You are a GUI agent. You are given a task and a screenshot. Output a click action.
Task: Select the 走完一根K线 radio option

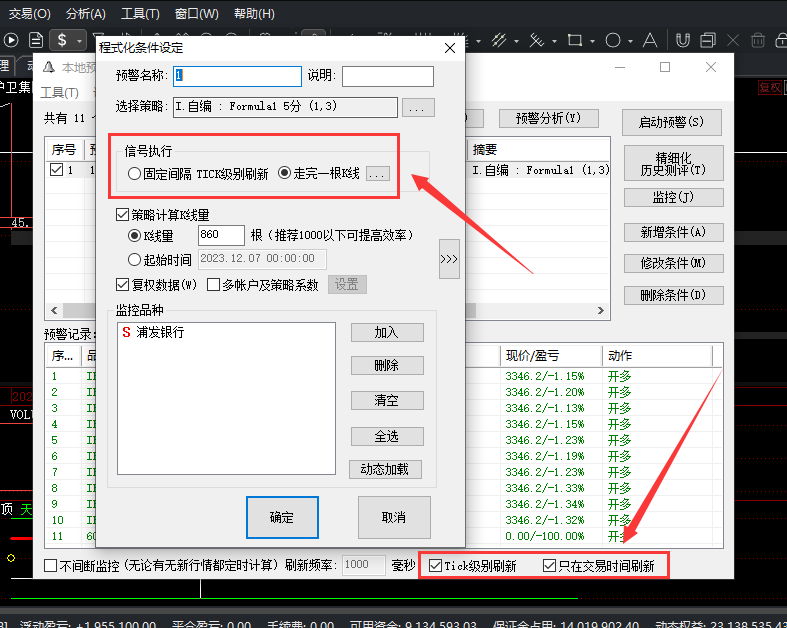pyautogui.click(x=319, y=174)
